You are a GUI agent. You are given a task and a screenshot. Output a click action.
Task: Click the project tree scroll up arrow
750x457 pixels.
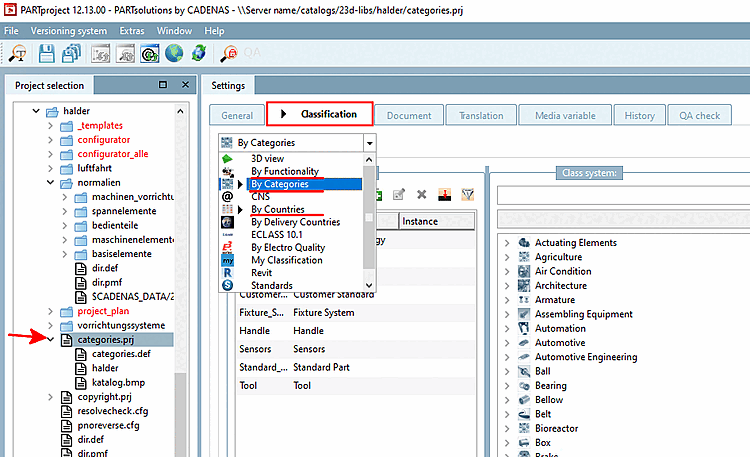(x=180, y=111)
